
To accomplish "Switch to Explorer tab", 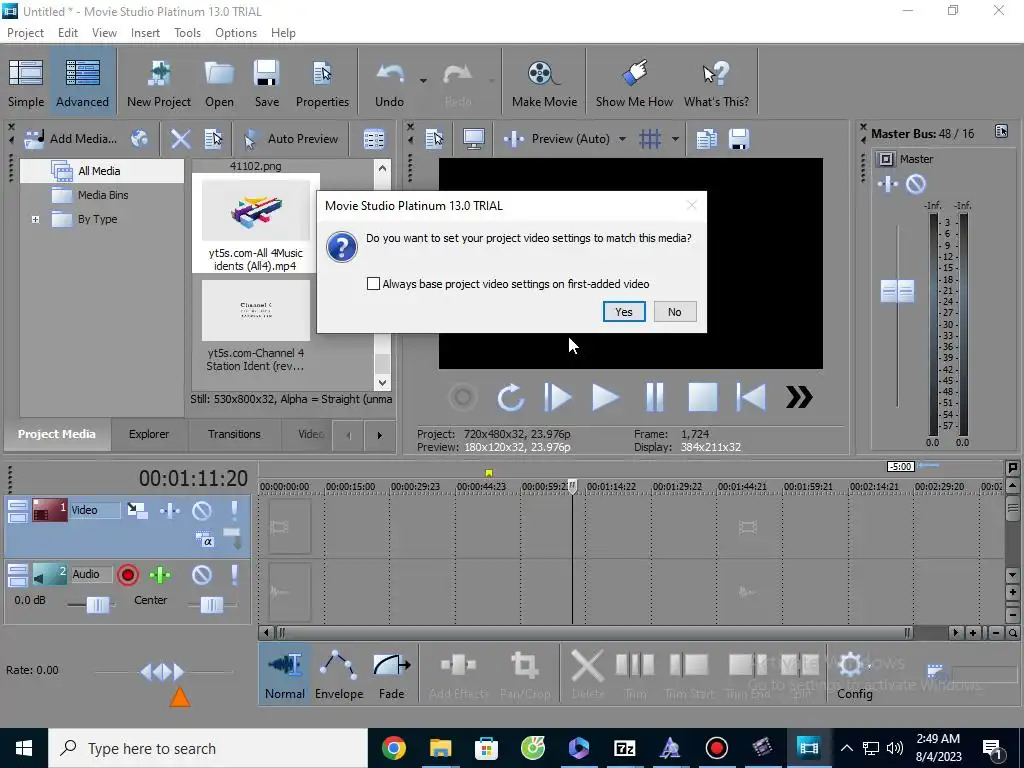I will (x=149, y=434).
